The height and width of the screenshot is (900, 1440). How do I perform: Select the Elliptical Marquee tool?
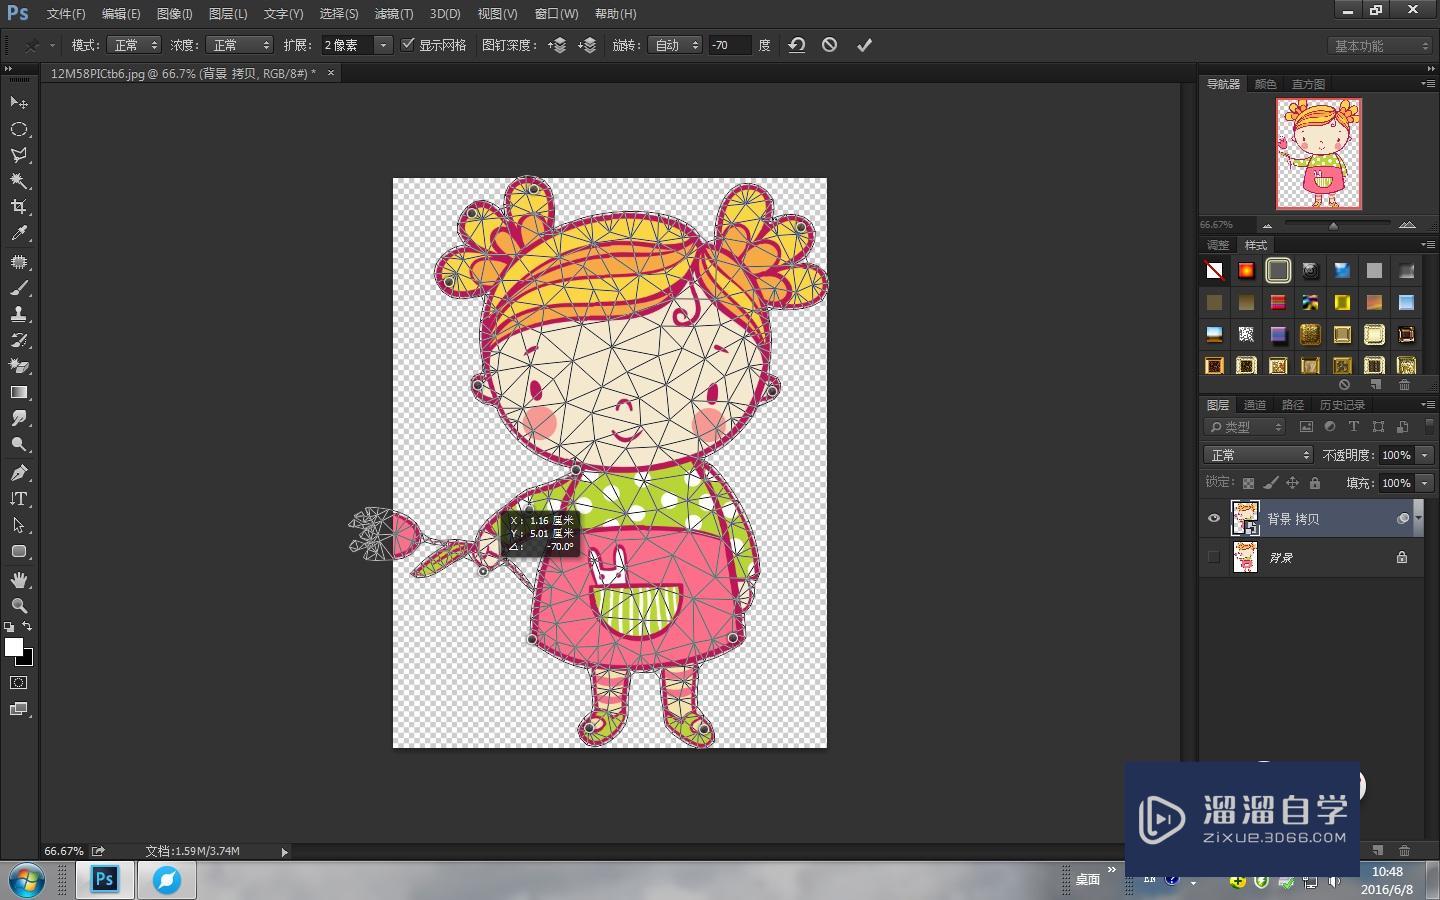(19, 129)
